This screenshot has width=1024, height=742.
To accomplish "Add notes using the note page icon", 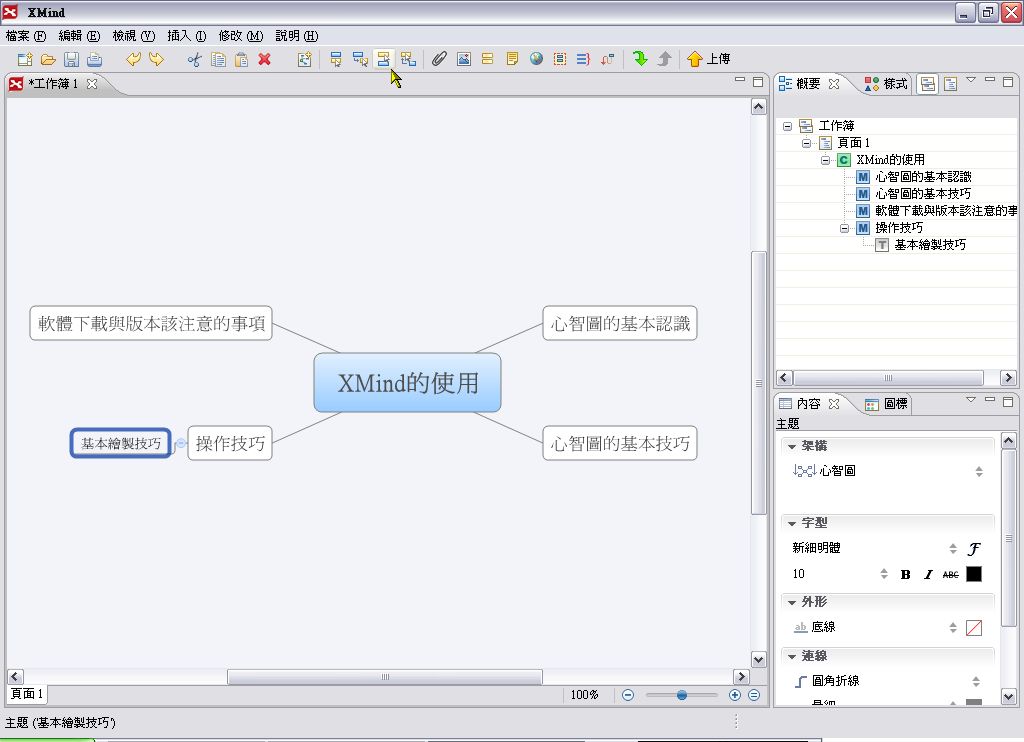I will (x=512, y=59).
